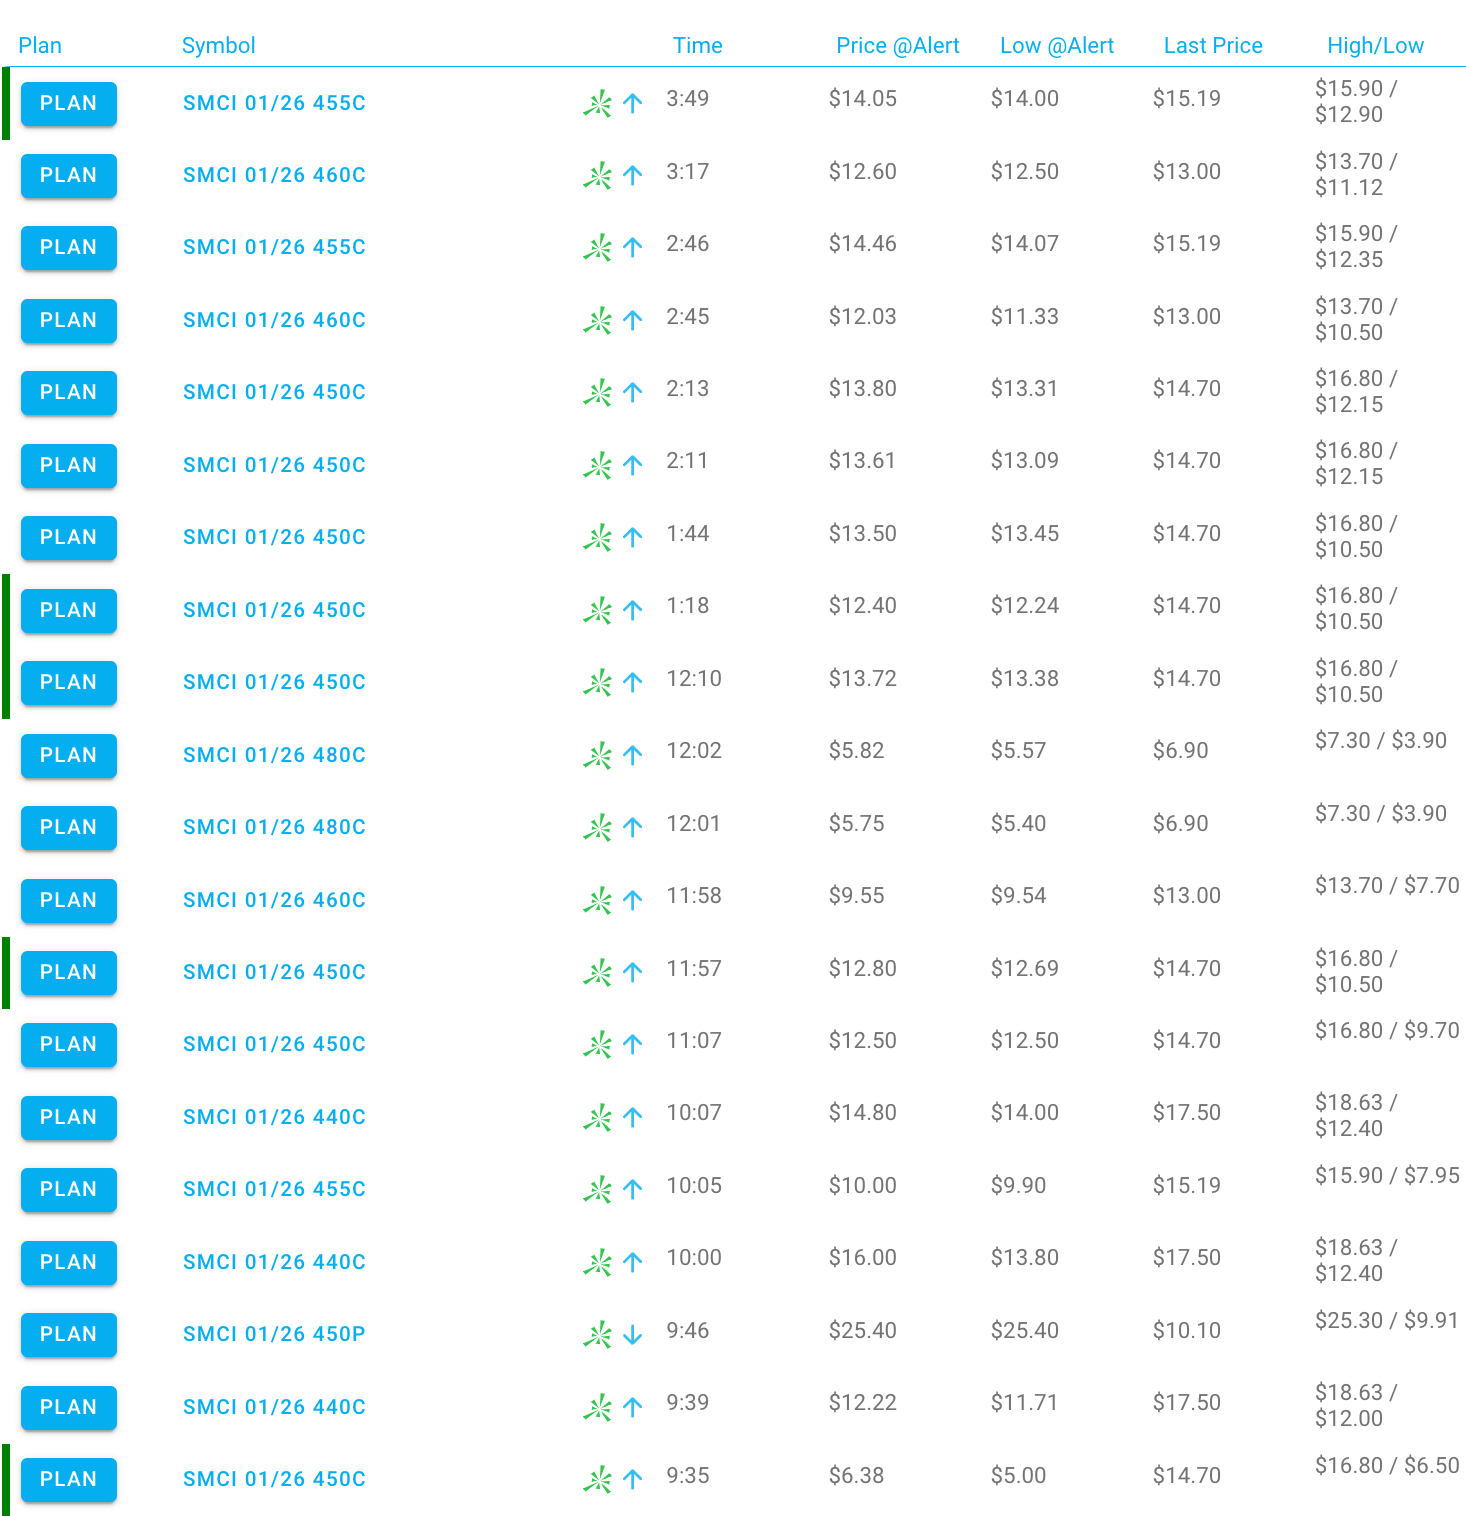Open SMCI 01/26 440C symbol at 9:39
Screen dimensions: 1466x1516
(274, 1407)
